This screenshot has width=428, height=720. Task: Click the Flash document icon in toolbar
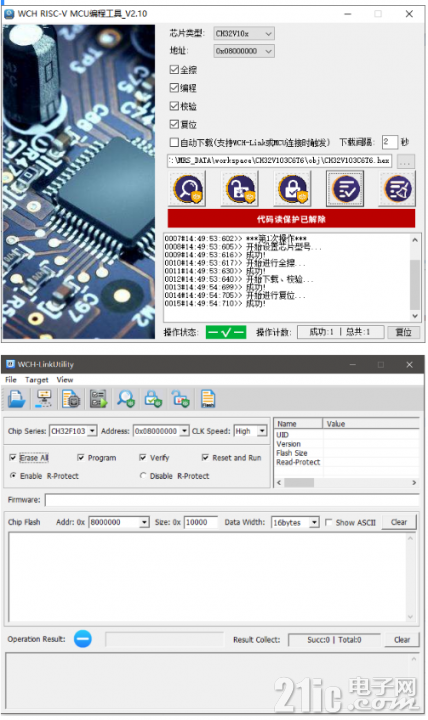[x=208, y=399]
